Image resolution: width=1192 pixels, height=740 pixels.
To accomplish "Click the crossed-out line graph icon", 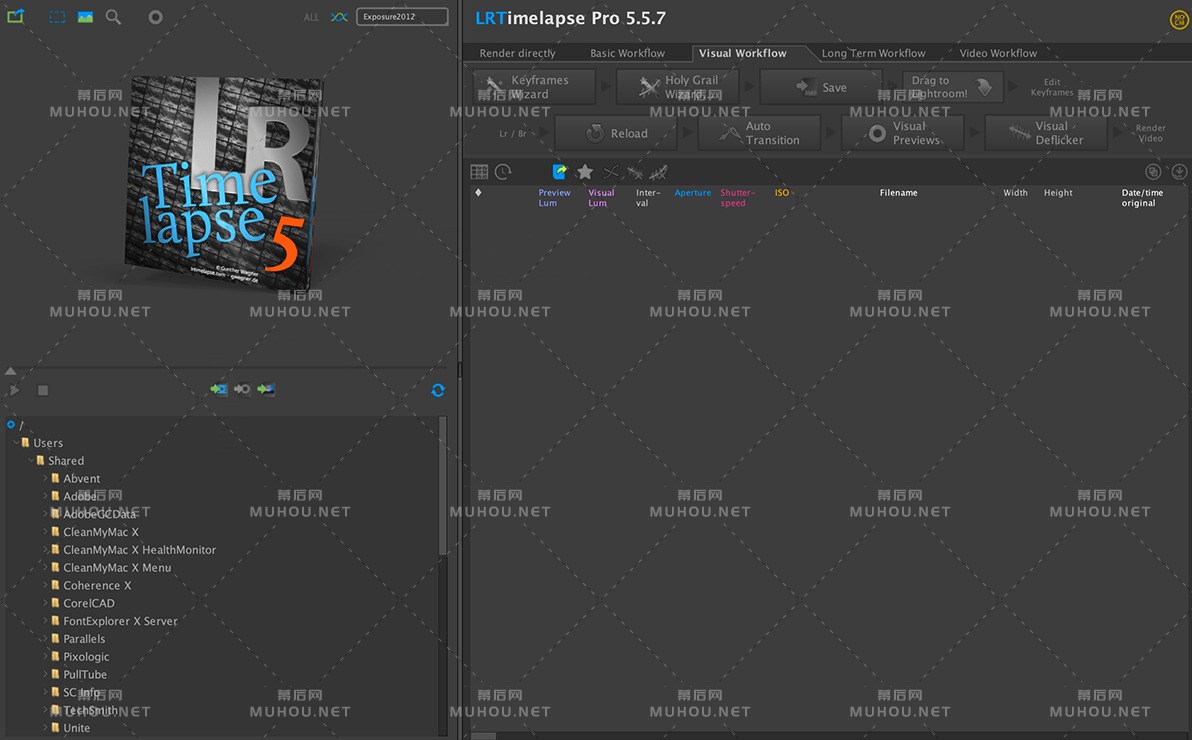I will pos(659,173).
